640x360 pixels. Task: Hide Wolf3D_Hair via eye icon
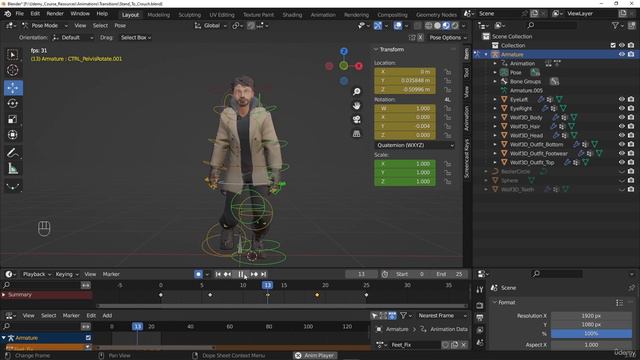[622, 126]
